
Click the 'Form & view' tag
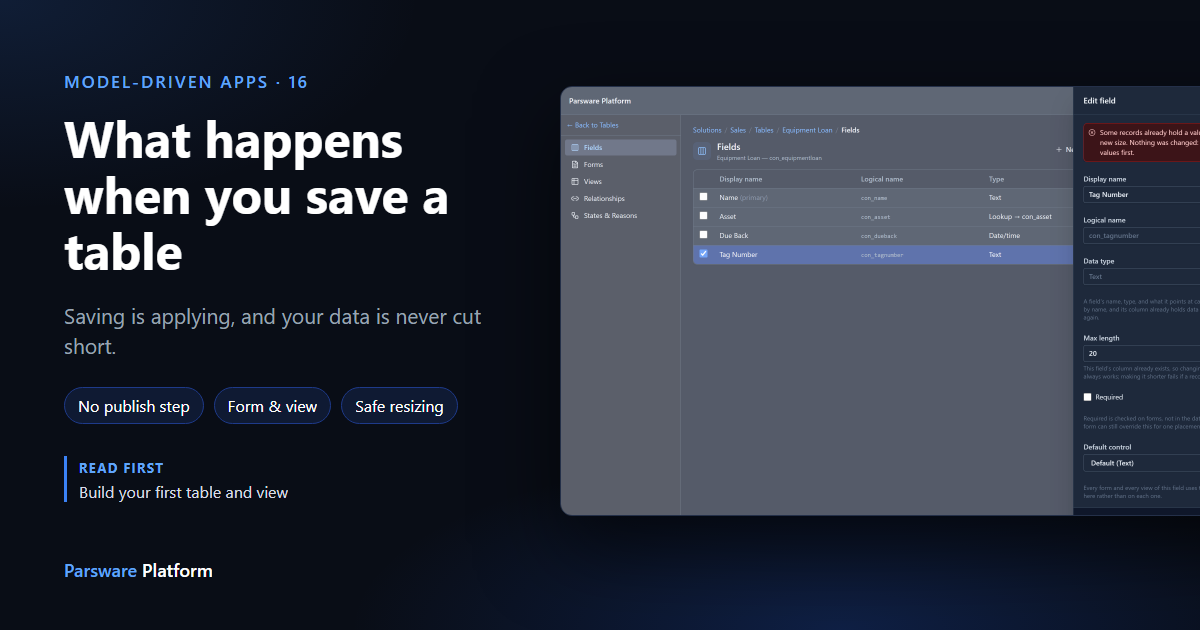coord(272,406)
